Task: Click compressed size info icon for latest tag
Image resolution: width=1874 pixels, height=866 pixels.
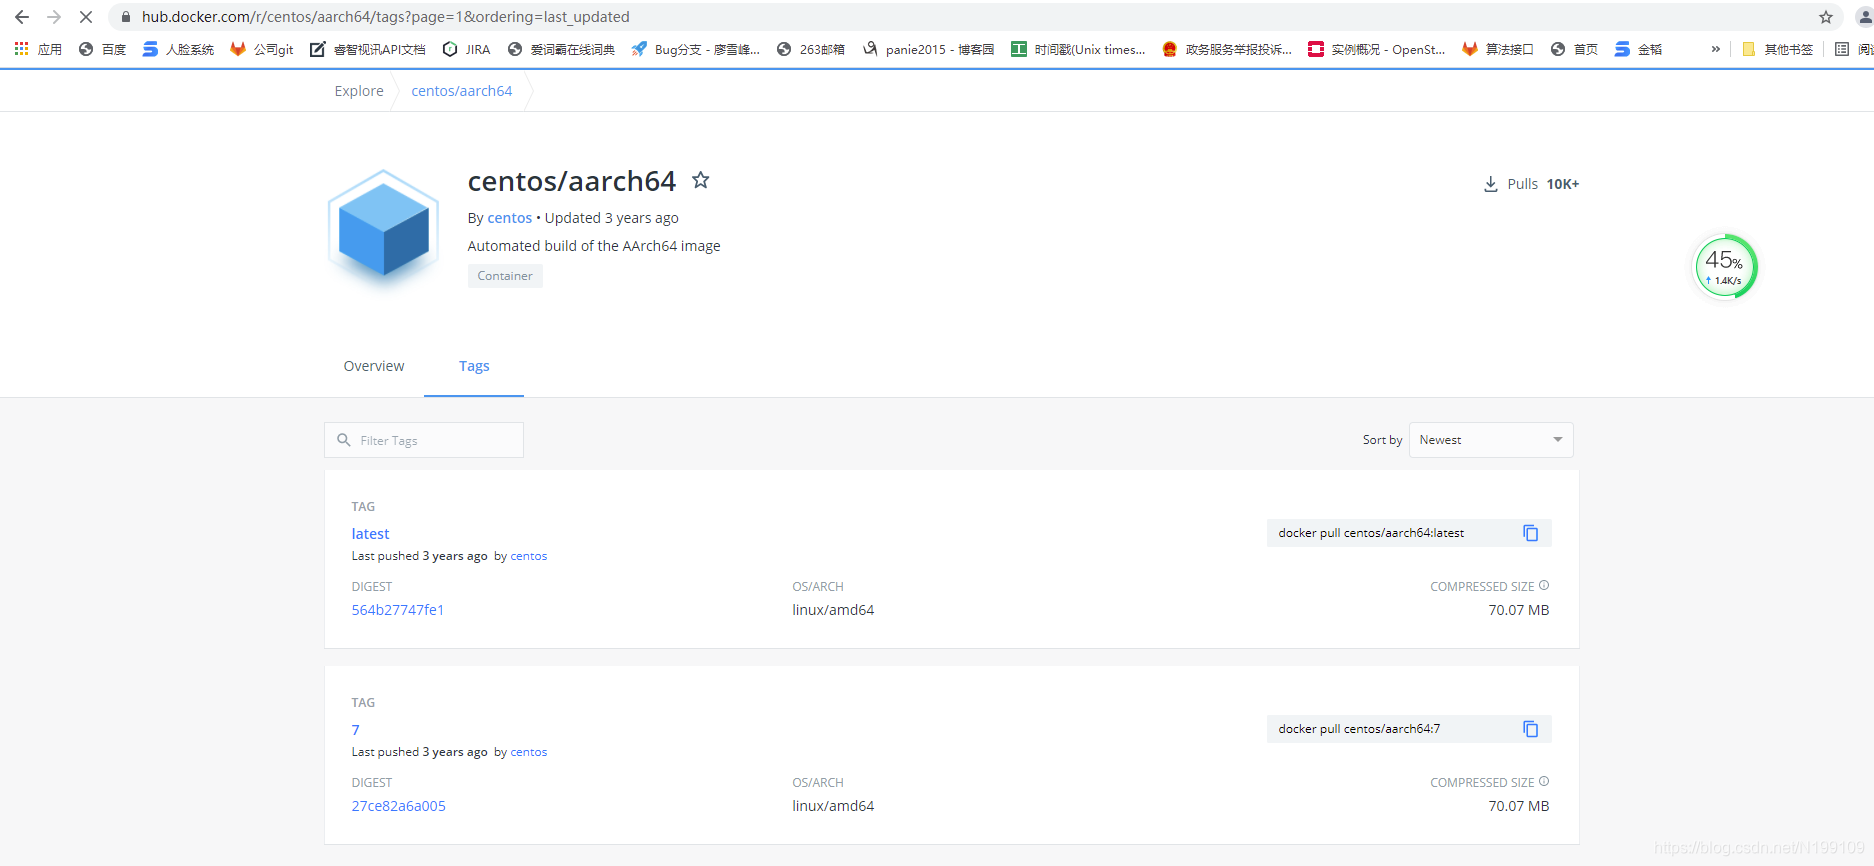Action: tap(1544, 586)
